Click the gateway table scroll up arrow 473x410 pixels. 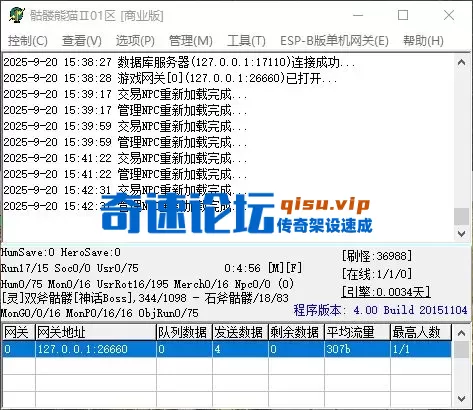pyautogui.click(x=462, y=333)
